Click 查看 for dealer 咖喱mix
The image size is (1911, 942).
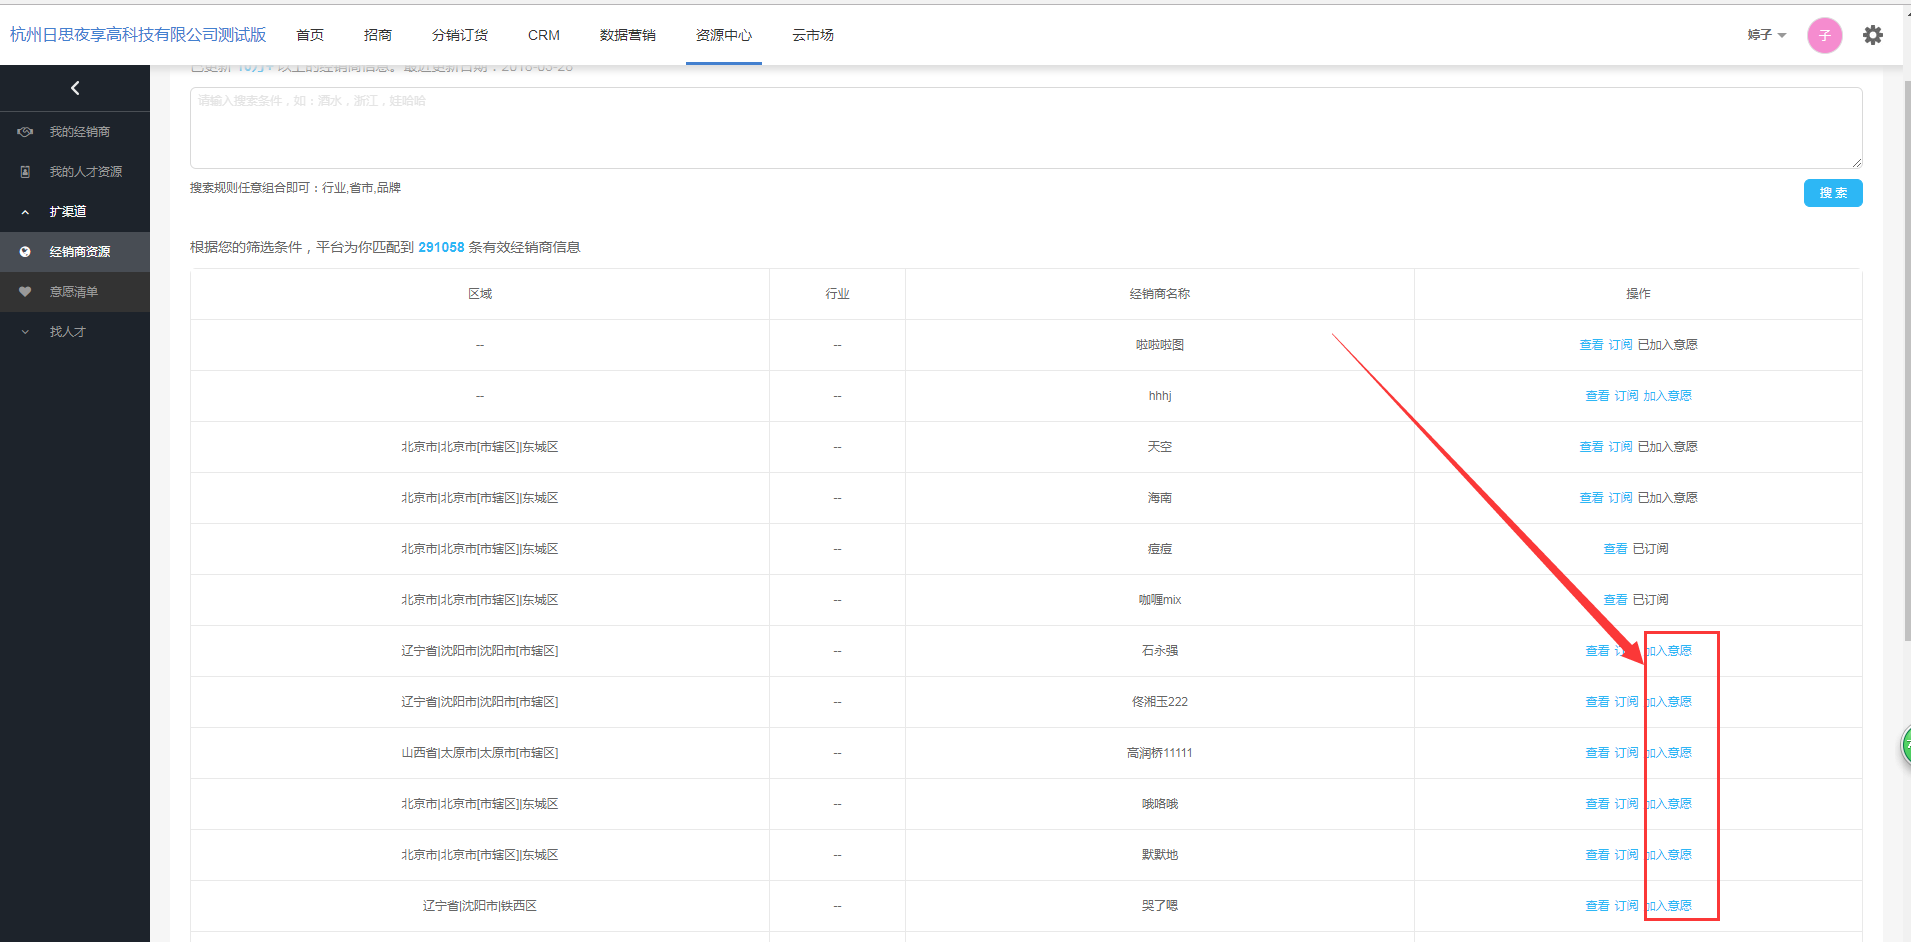(1614, 600)
